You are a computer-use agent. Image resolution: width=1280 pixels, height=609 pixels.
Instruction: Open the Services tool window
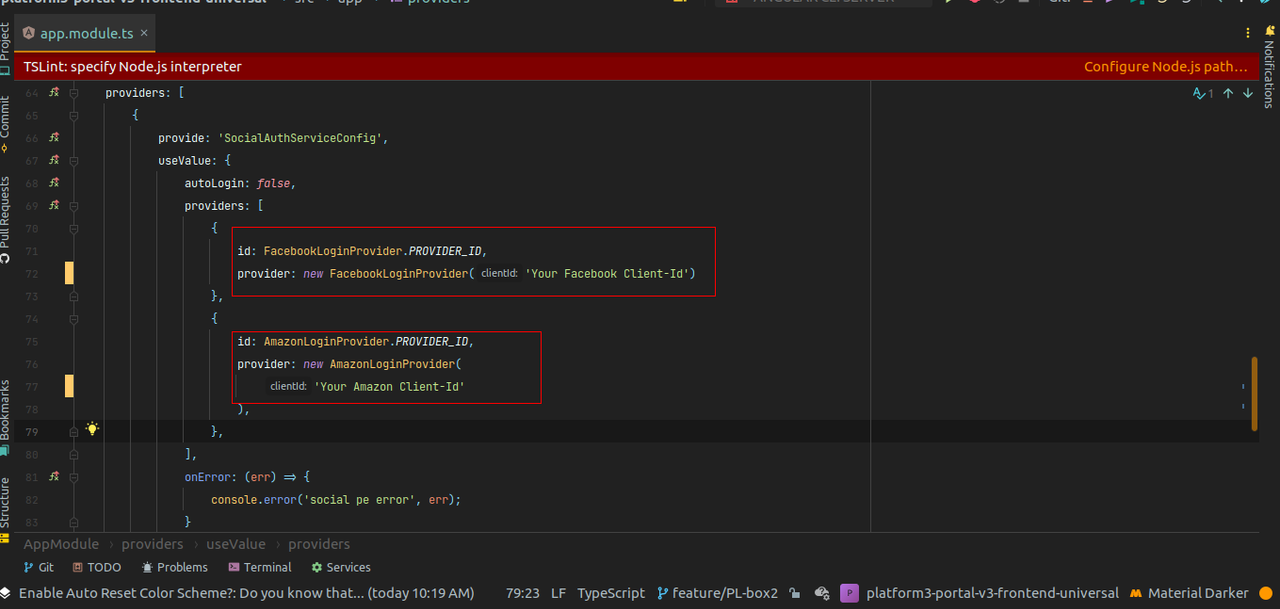click(x=340, y=567)
